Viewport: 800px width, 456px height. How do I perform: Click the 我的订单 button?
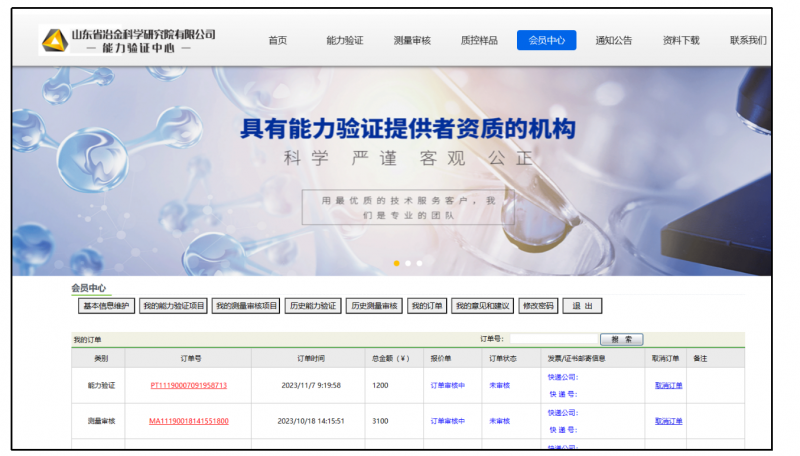point(426,306)
